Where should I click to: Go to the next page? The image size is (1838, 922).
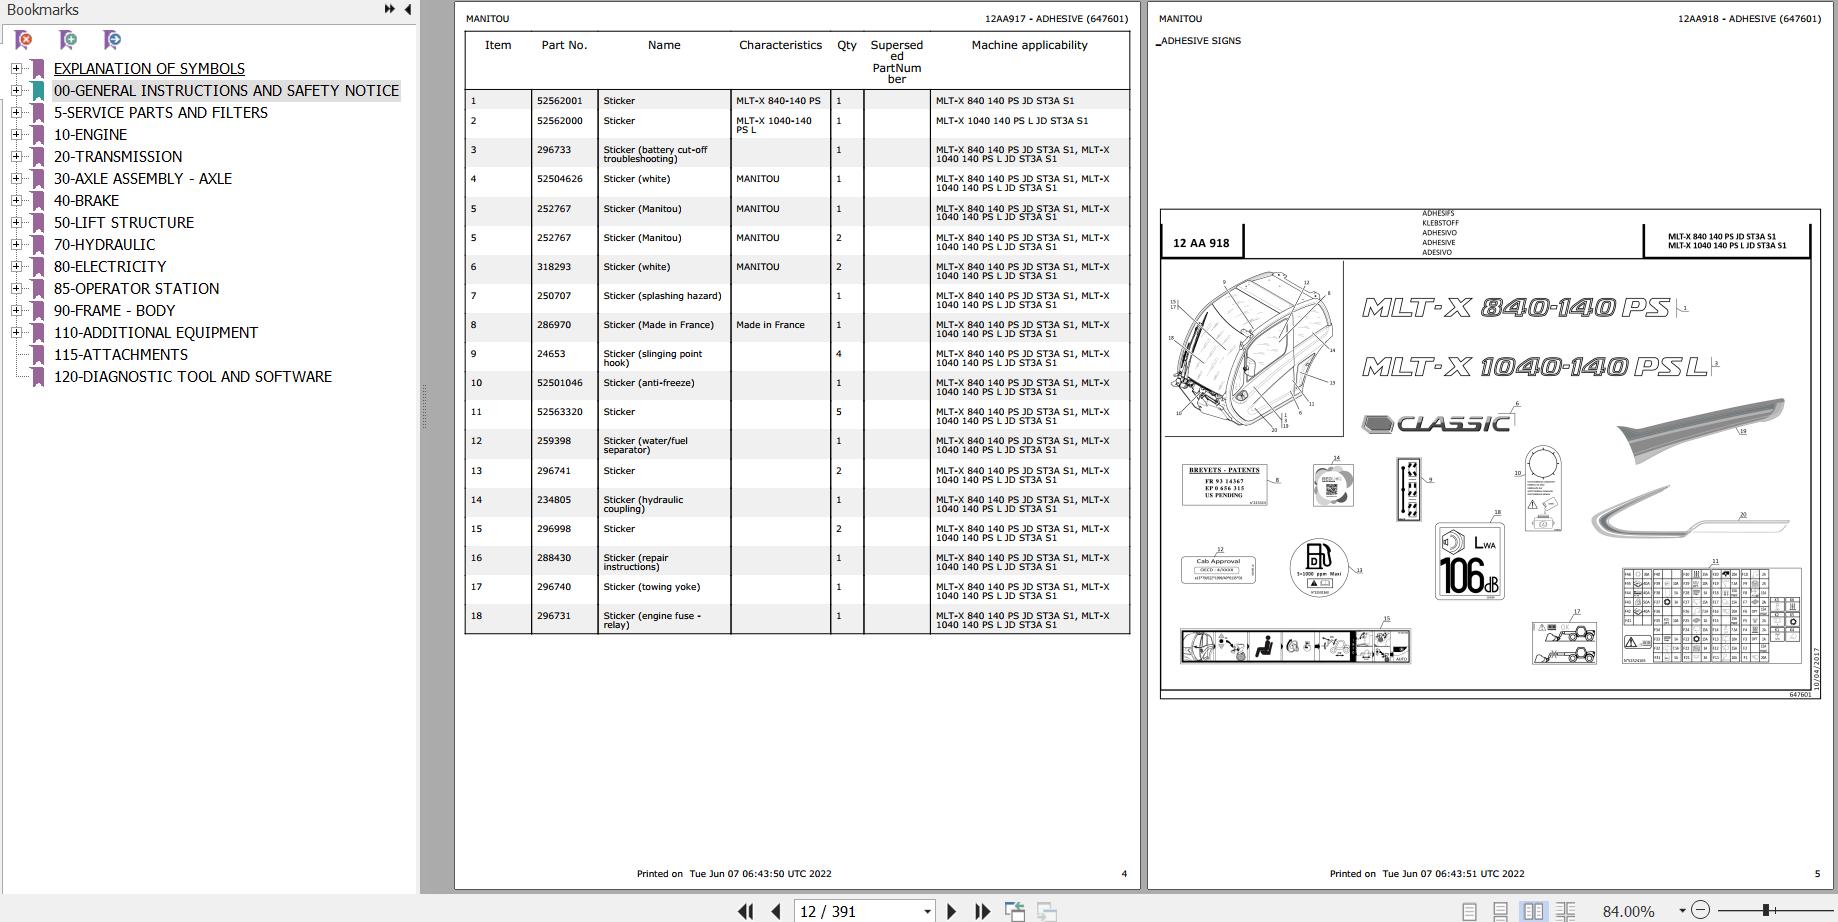(951, 911)
